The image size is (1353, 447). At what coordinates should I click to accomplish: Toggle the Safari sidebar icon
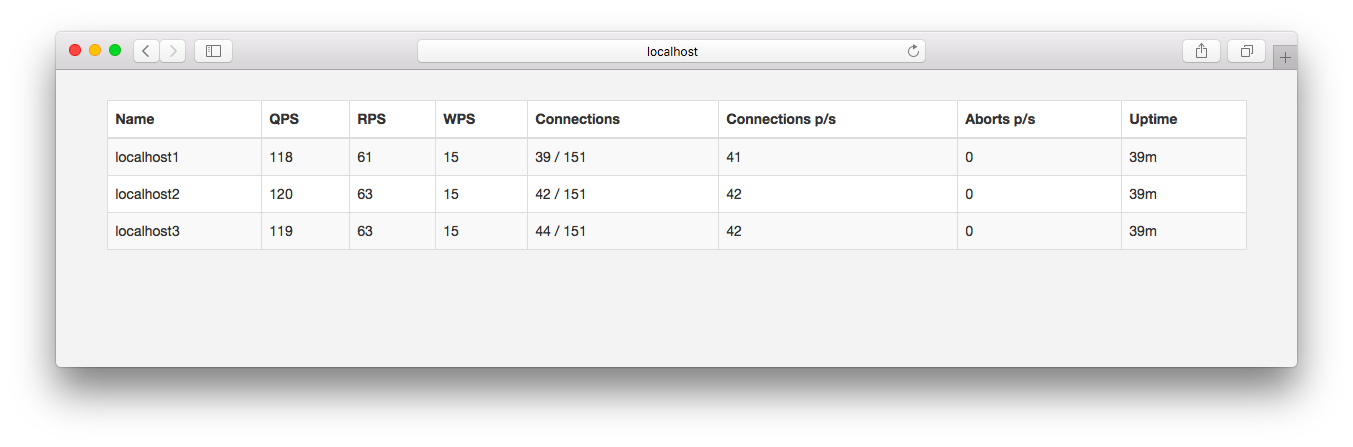[x=213, y=51]
